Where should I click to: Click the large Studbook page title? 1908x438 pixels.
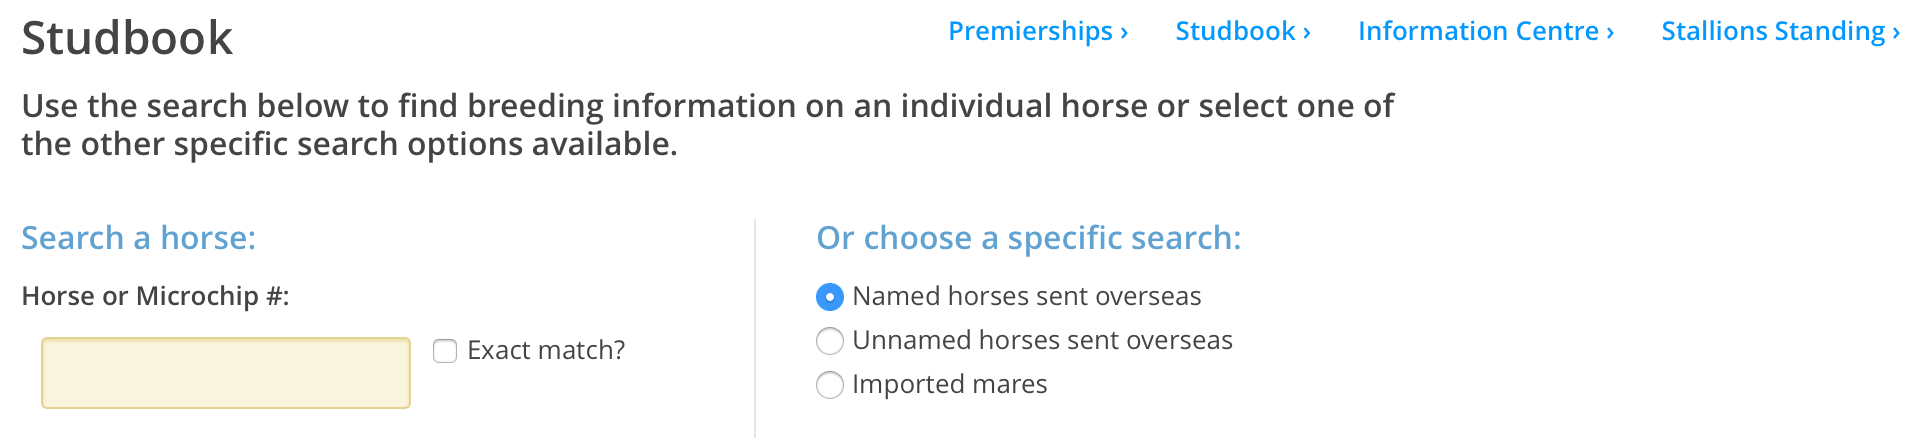127,39
